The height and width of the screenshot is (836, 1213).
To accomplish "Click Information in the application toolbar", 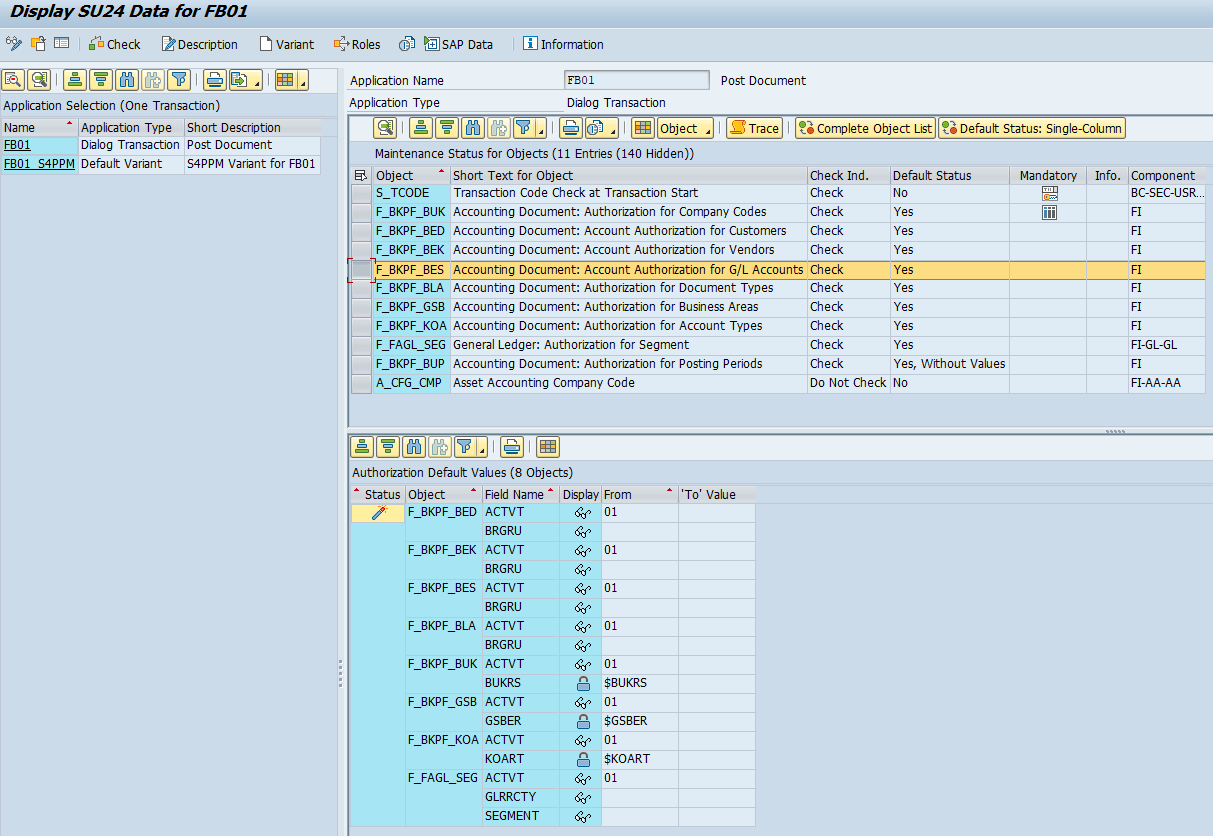I will click(x=563, y=44).
